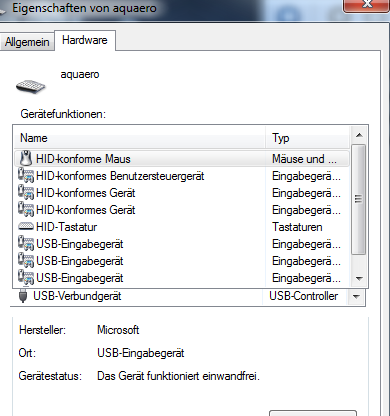Sort list by Name column header

click(x=139, y=138)
